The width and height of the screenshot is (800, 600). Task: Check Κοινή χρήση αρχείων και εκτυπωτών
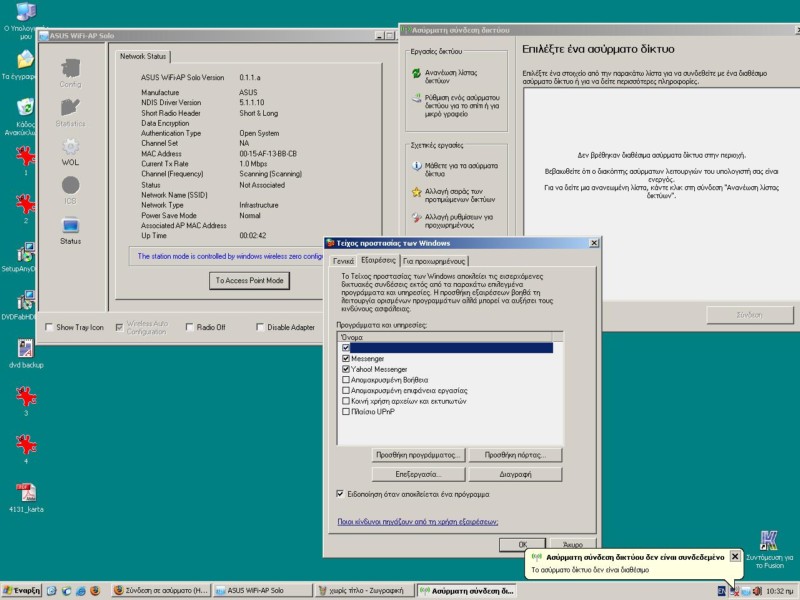coord(346,401)
